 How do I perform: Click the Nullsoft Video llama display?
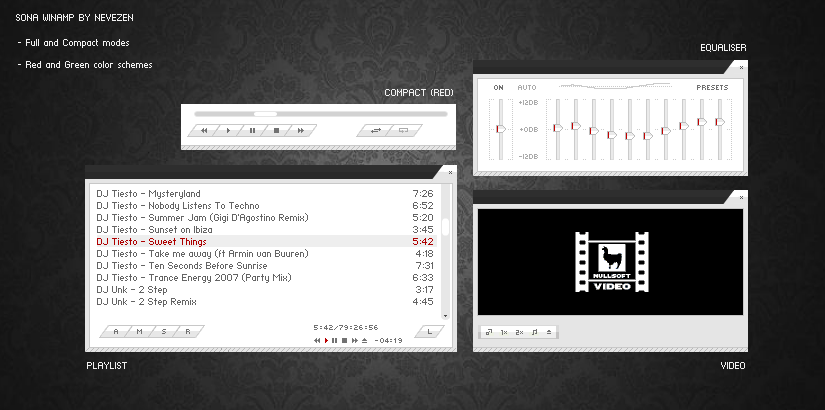pos(611,262)
